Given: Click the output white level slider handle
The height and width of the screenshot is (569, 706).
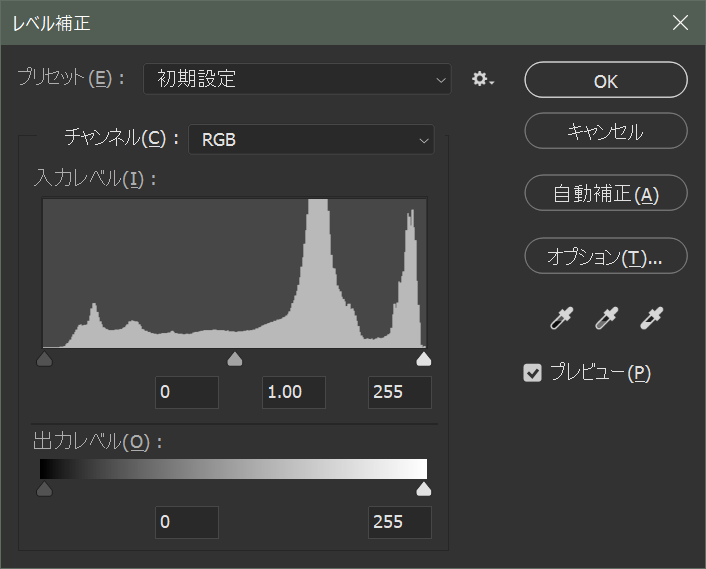Looking at the screenshot, I should pos(424,489).
